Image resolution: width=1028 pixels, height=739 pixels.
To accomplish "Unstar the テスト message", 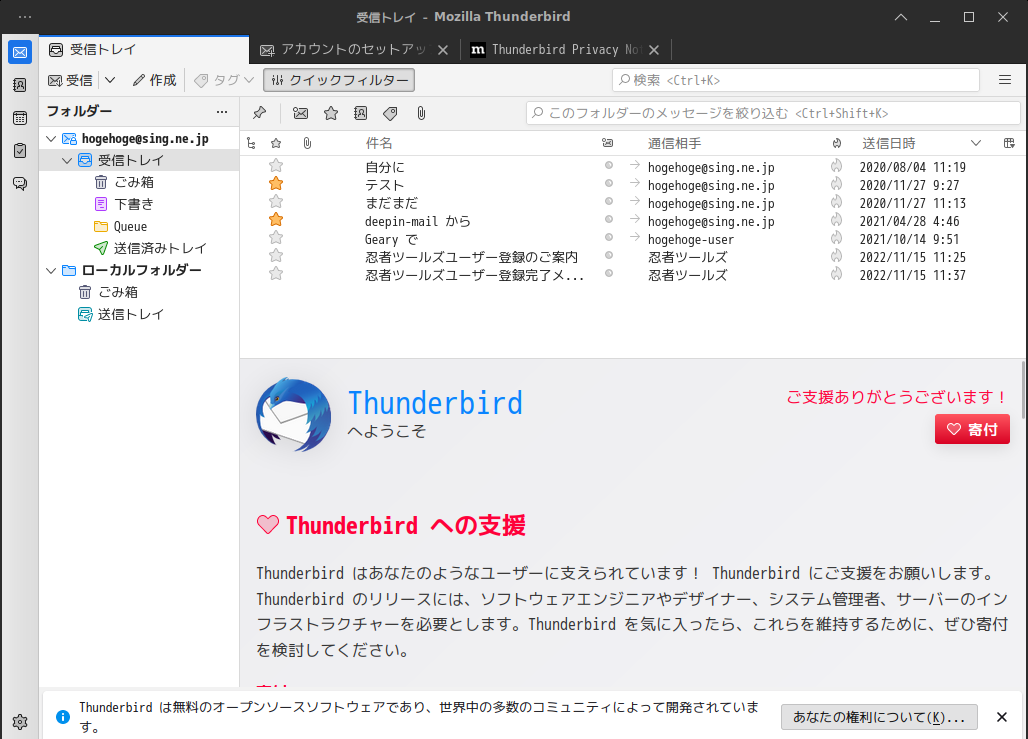I will [x=276, y=184].
